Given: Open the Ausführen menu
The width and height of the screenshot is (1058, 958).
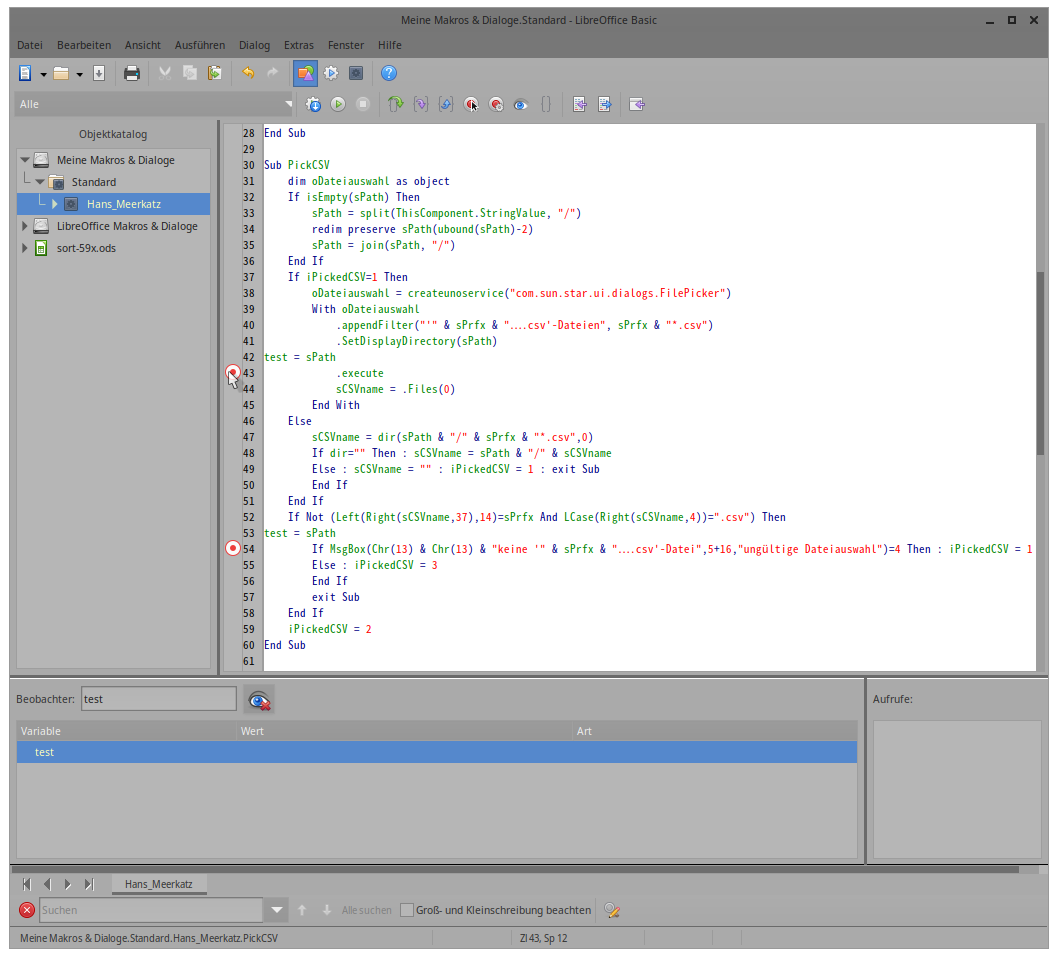Looking at the screenshot, I should pos(200,45).
